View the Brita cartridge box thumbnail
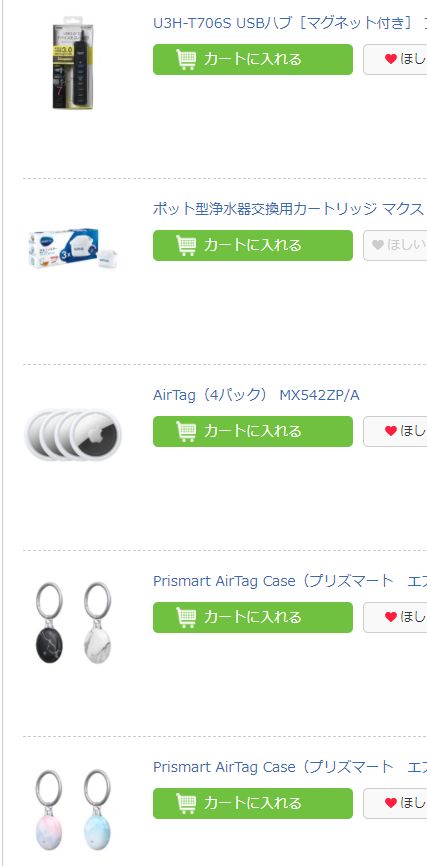Viewport: 427px width, 866px height. pyautogui.click(x=73, y=249)
